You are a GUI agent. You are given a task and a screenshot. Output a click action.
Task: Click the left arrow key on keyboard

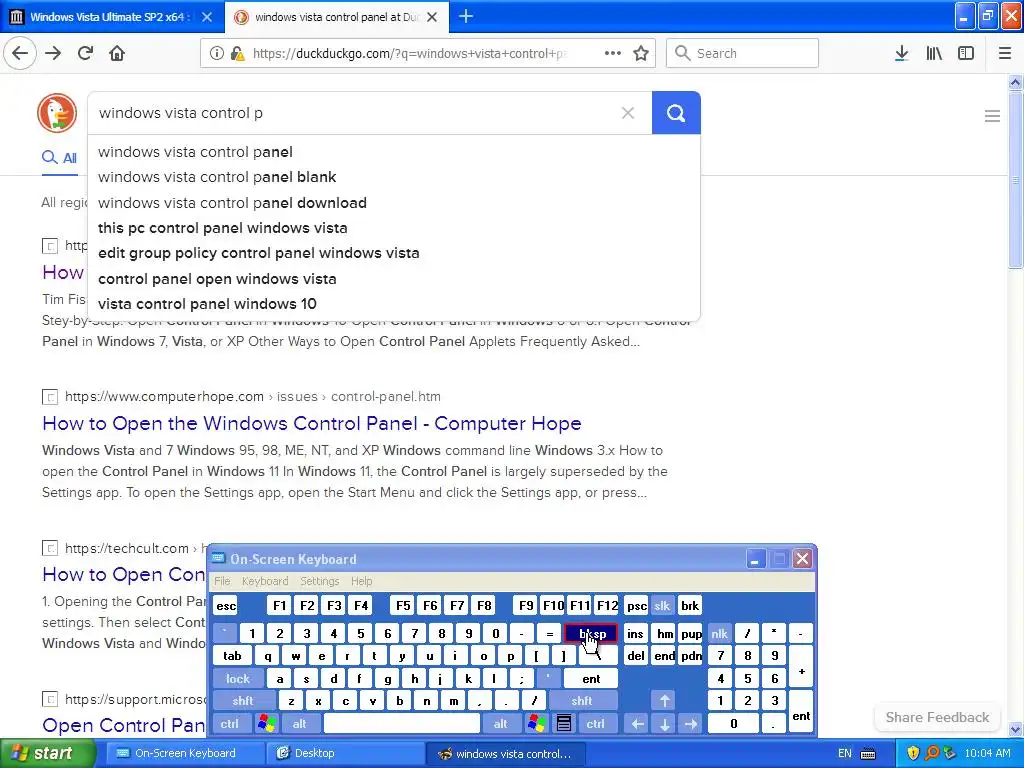[637, 724]
